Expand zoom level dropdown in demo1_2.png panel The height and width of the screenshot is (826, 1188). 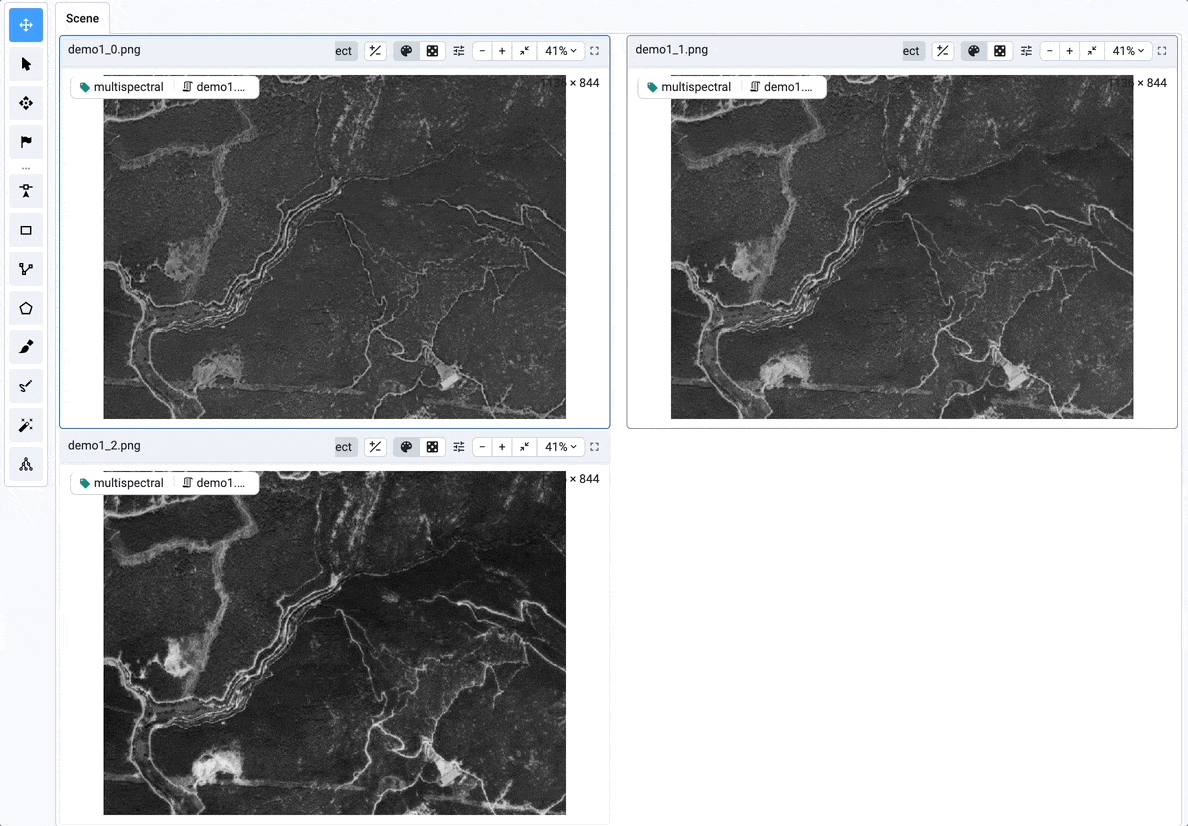[x=560, y=447]
